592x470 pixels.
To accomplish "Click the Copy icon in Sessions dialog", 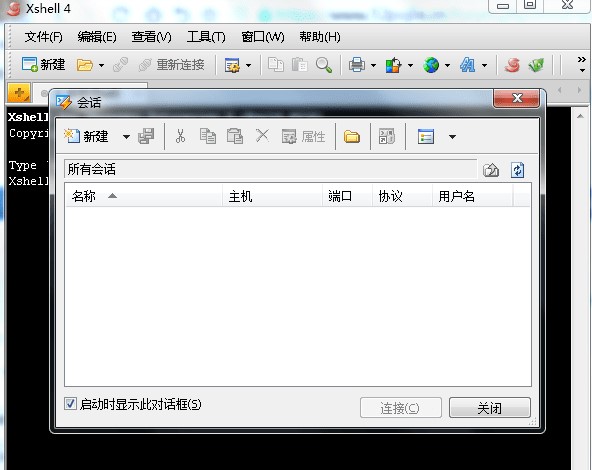I will [x=208, y=136].
